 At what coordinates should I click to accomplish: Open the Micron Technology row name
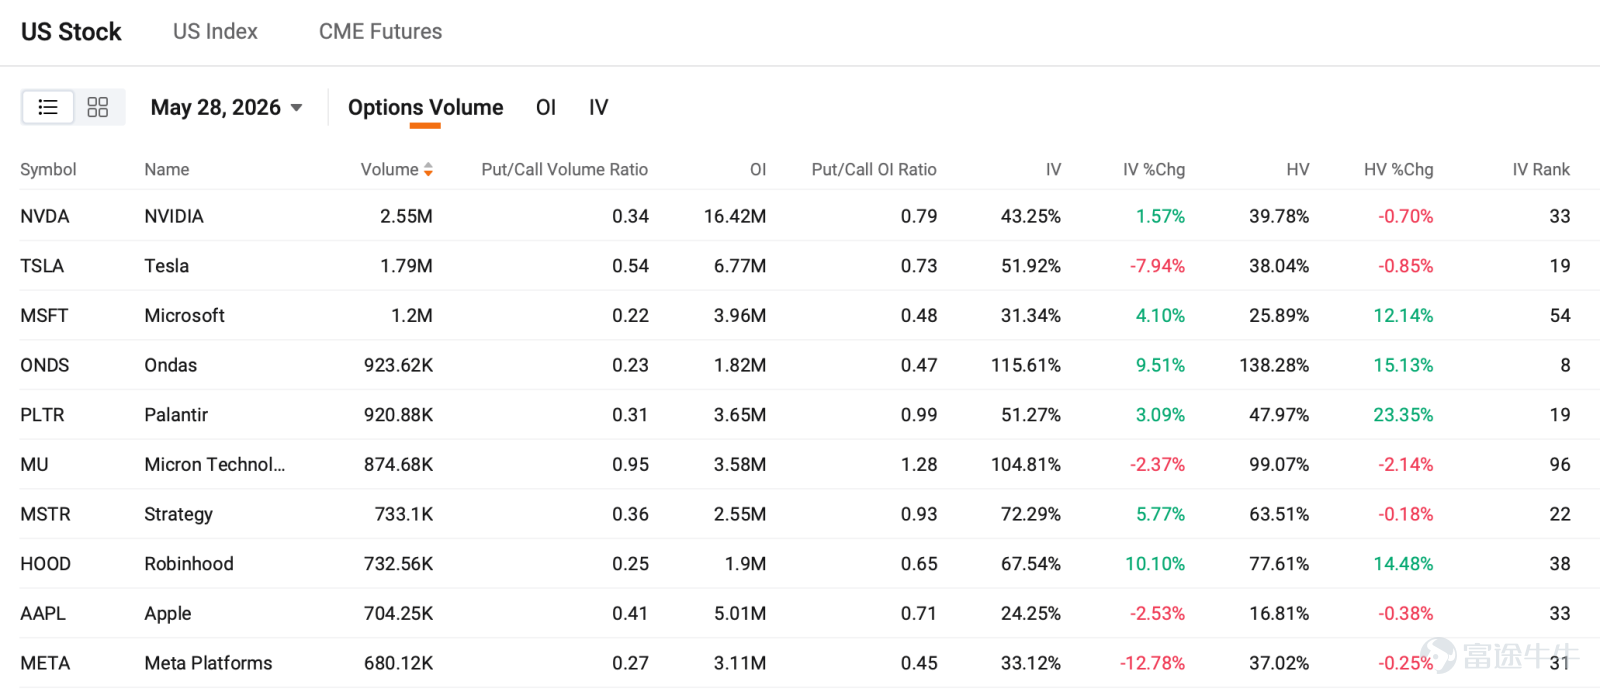[214, 465]
